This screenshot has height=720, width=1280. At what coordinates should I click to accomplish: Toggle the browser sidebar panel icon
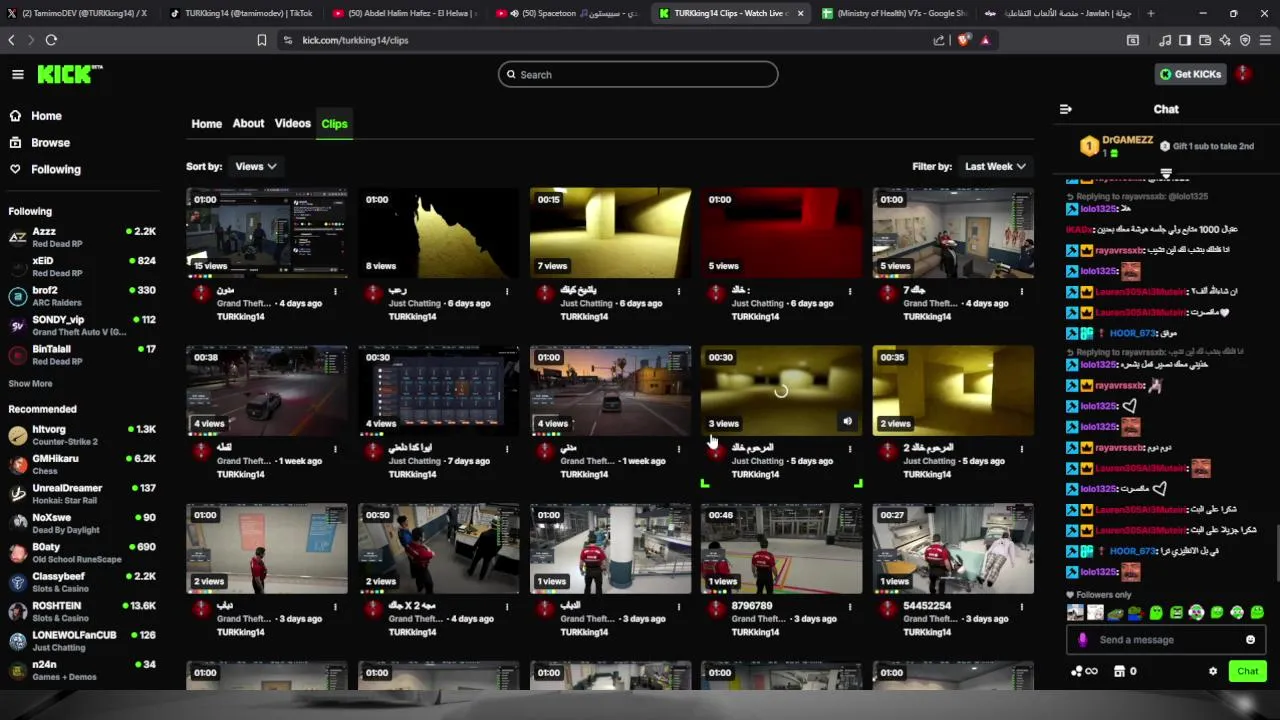[1185, 40]
